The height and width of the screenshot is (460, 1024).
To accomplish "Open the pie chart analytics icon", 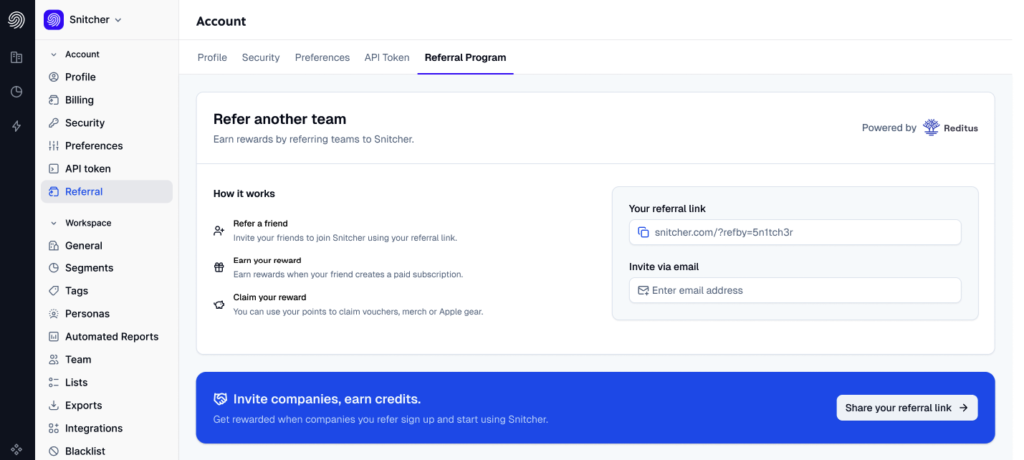I will tap(16, 92).
